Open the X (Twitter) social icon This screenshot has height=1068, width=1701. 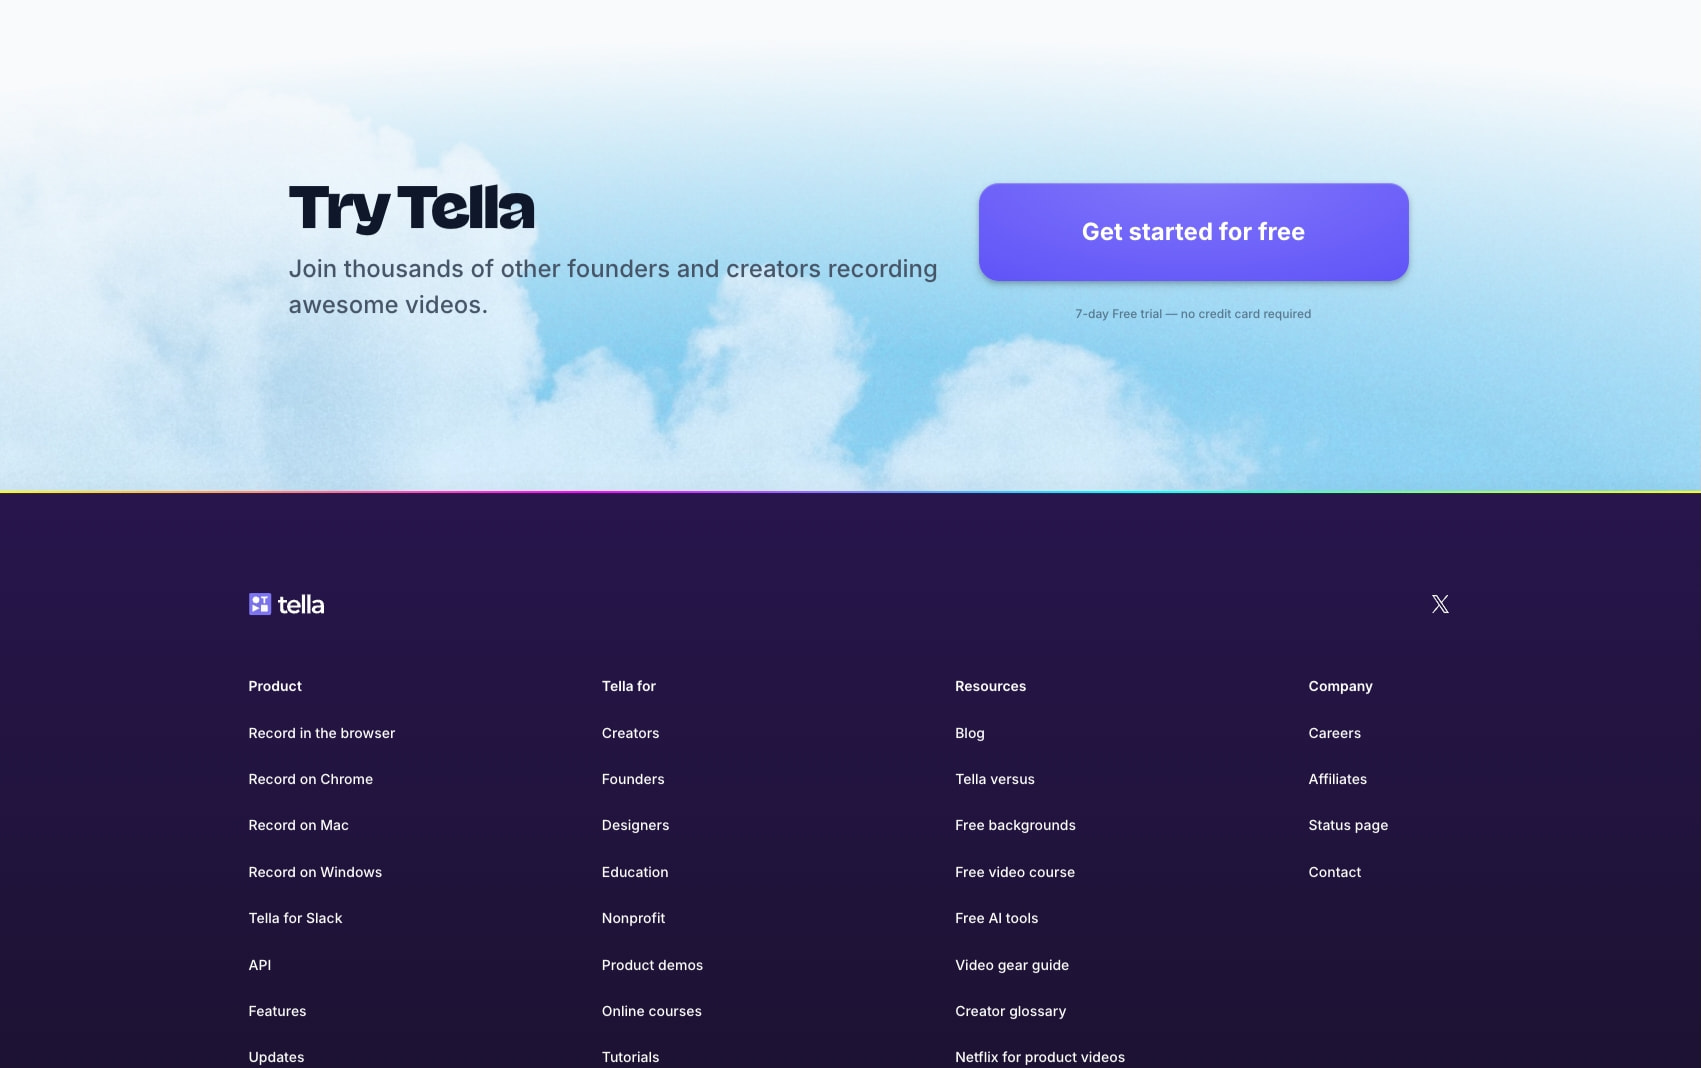click(1440, 604)
